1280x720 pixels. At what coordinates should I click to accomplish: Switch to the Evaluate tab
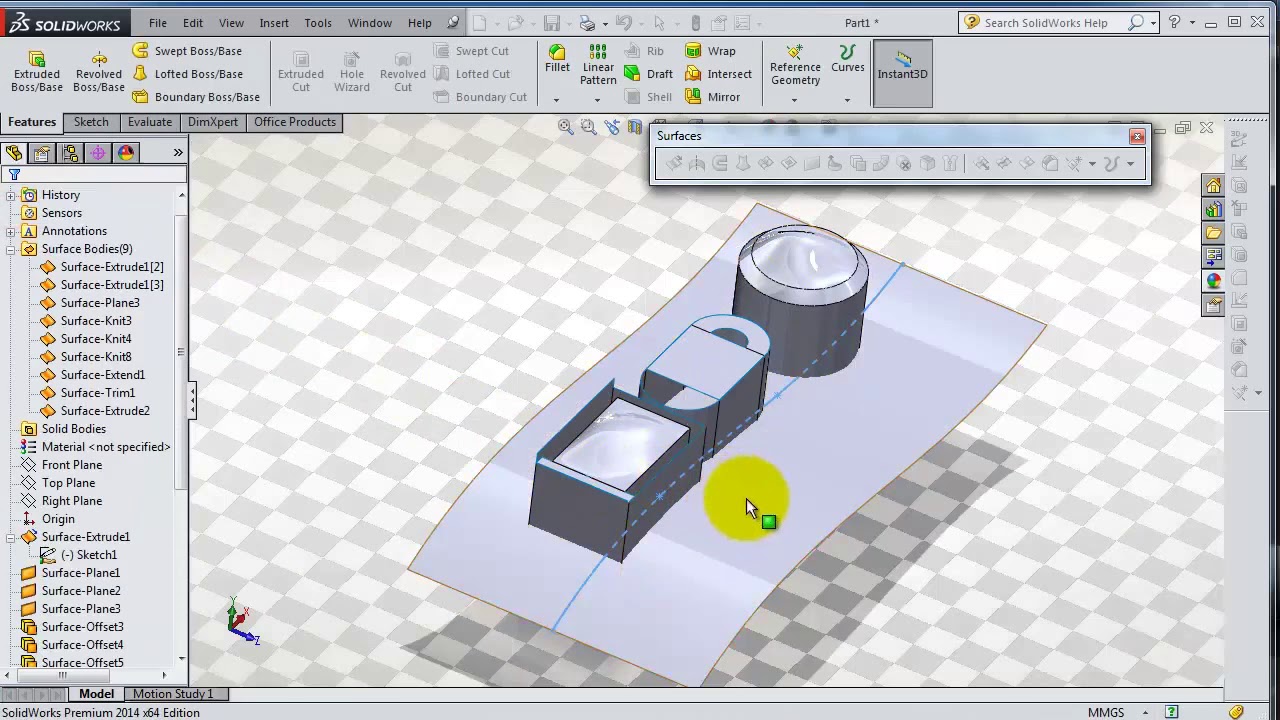[149, 122]
